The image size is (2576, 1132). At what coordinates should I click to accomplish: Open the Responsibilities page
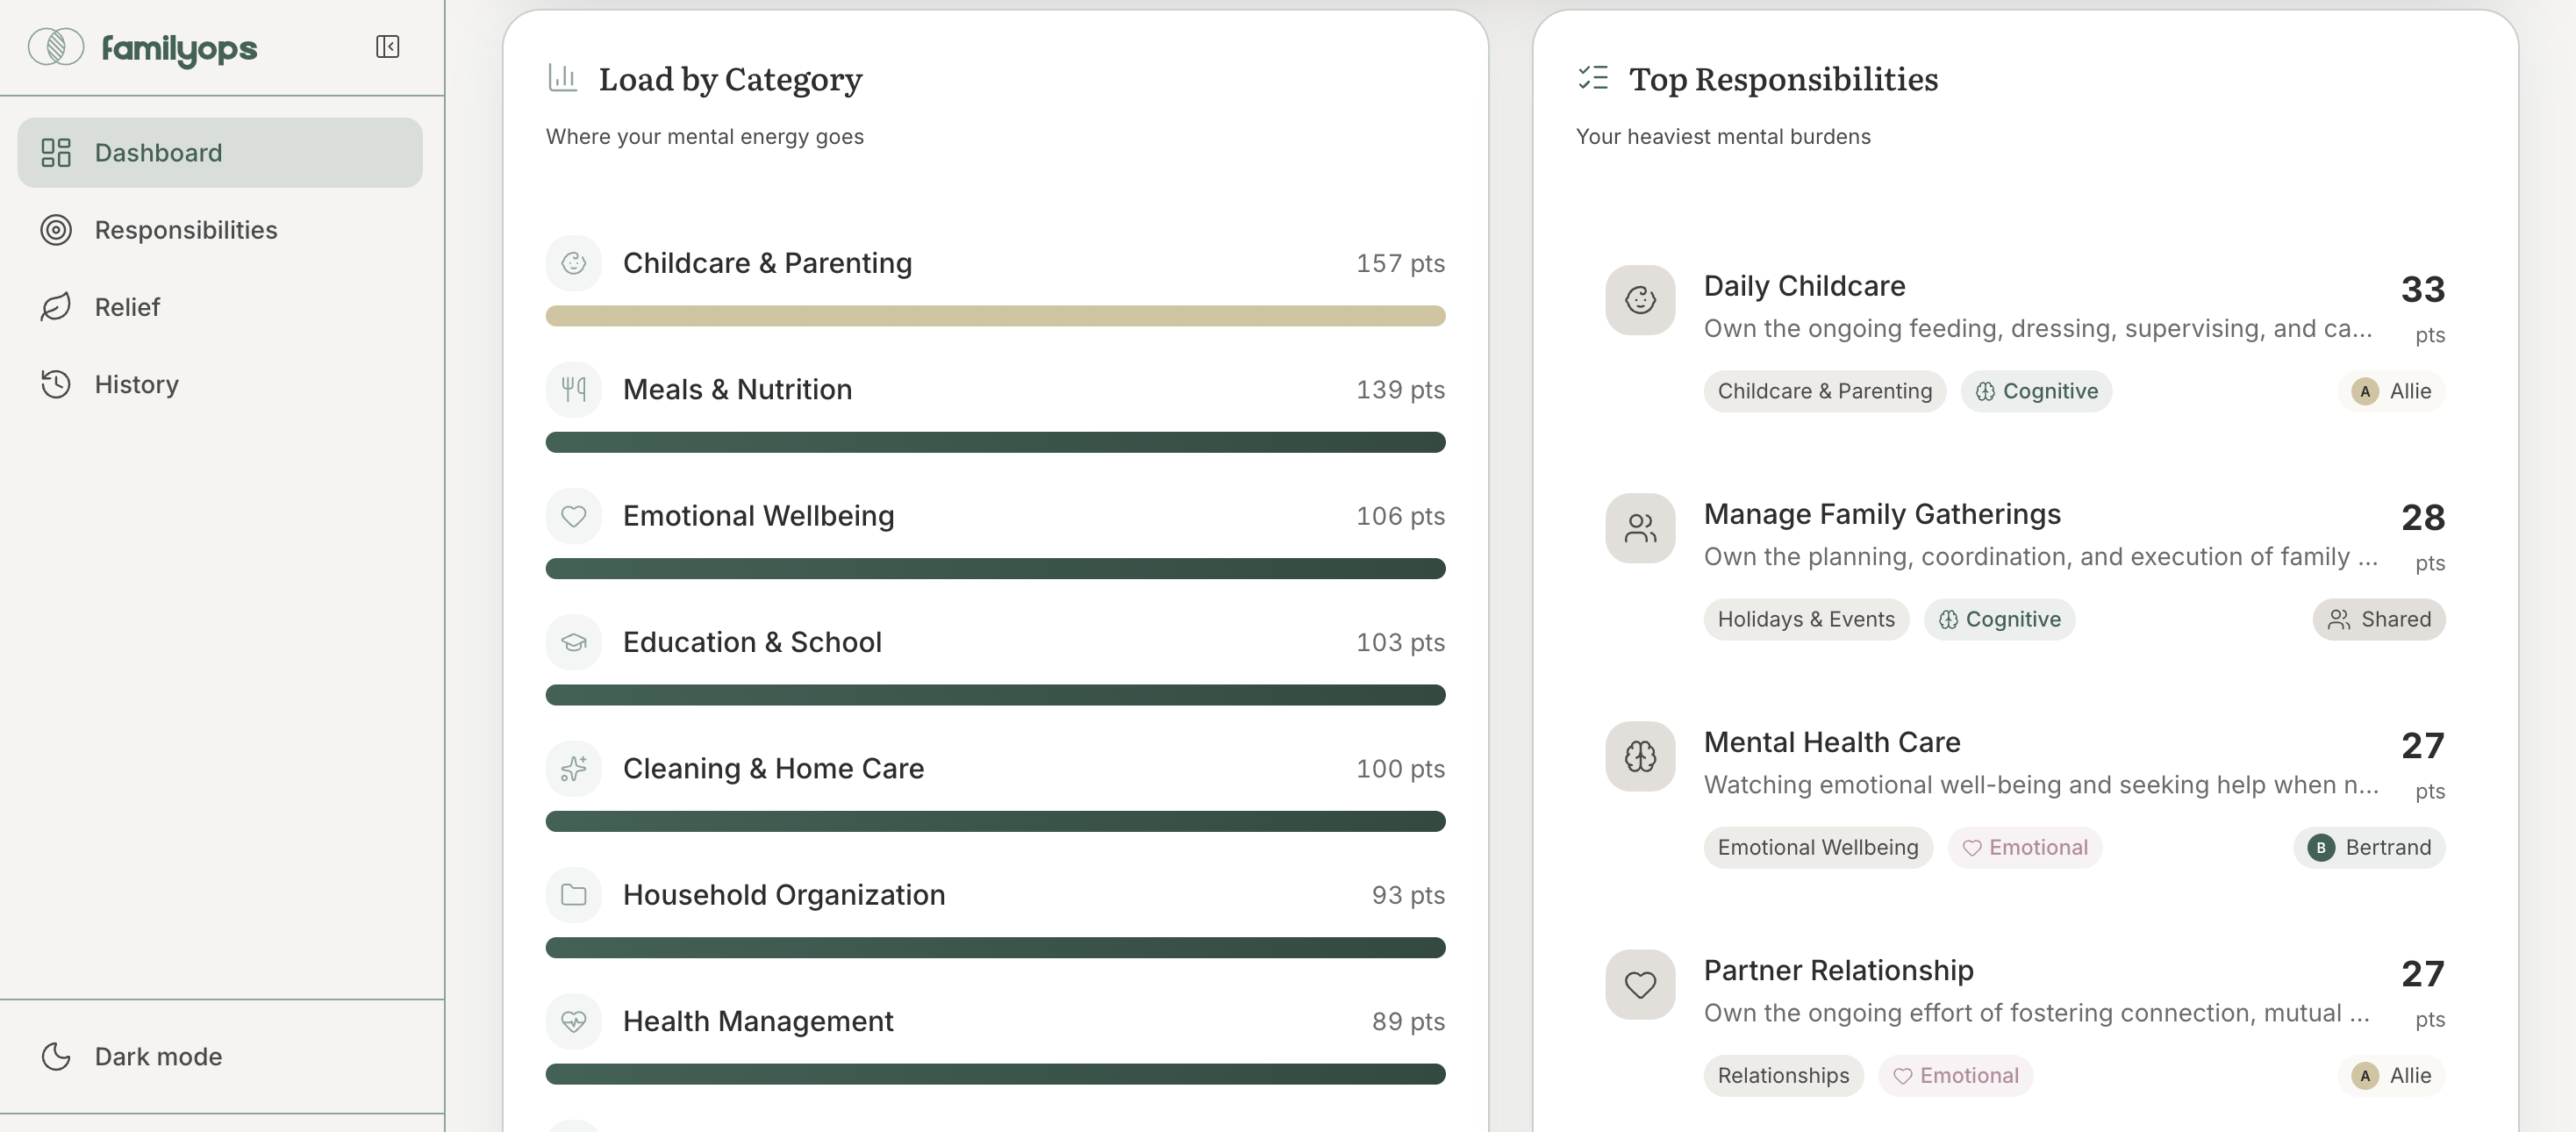tap(185, 230)
